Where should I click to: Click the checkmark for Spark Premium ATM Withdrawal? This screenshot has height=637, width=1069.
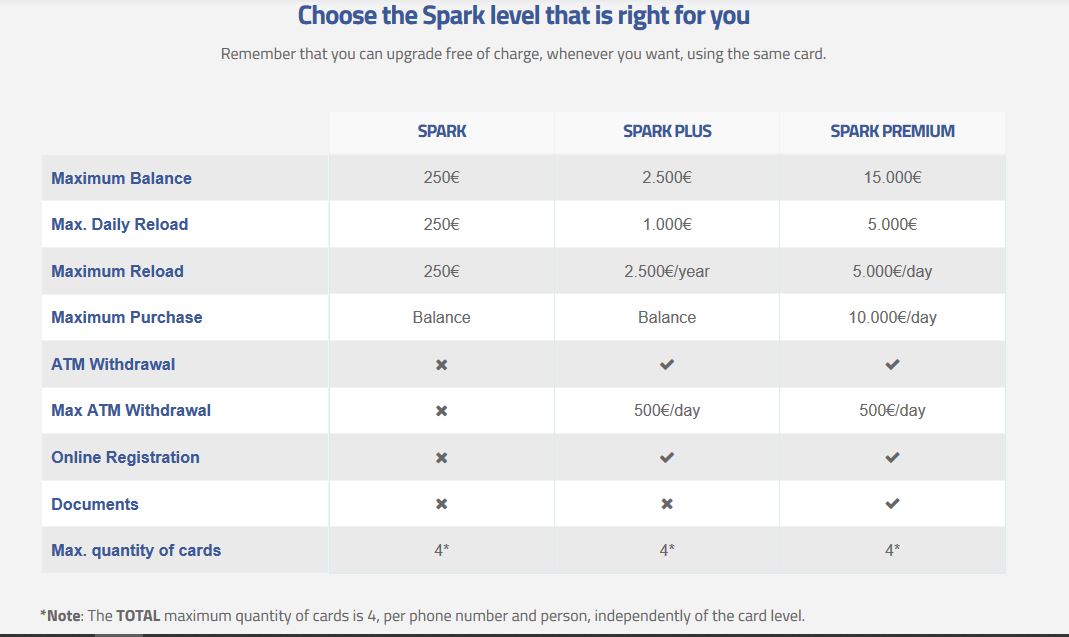[x=892, y=364]
